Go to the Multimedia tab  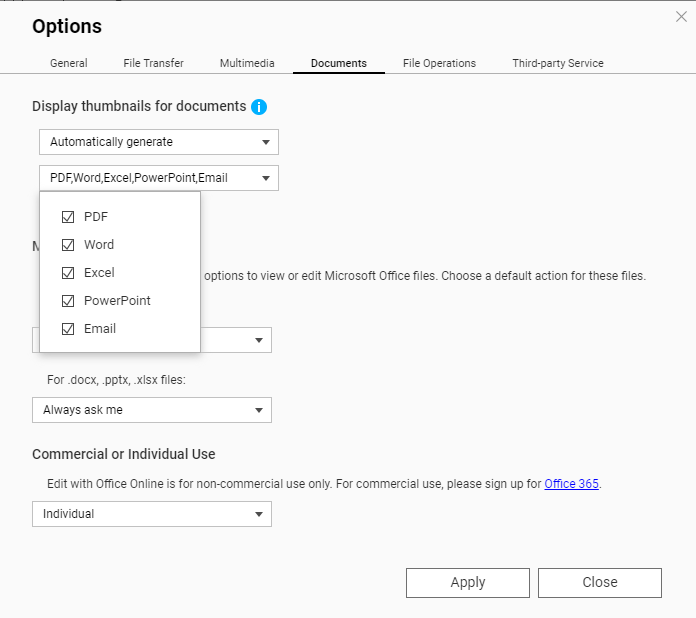click(x=247, y=63)
